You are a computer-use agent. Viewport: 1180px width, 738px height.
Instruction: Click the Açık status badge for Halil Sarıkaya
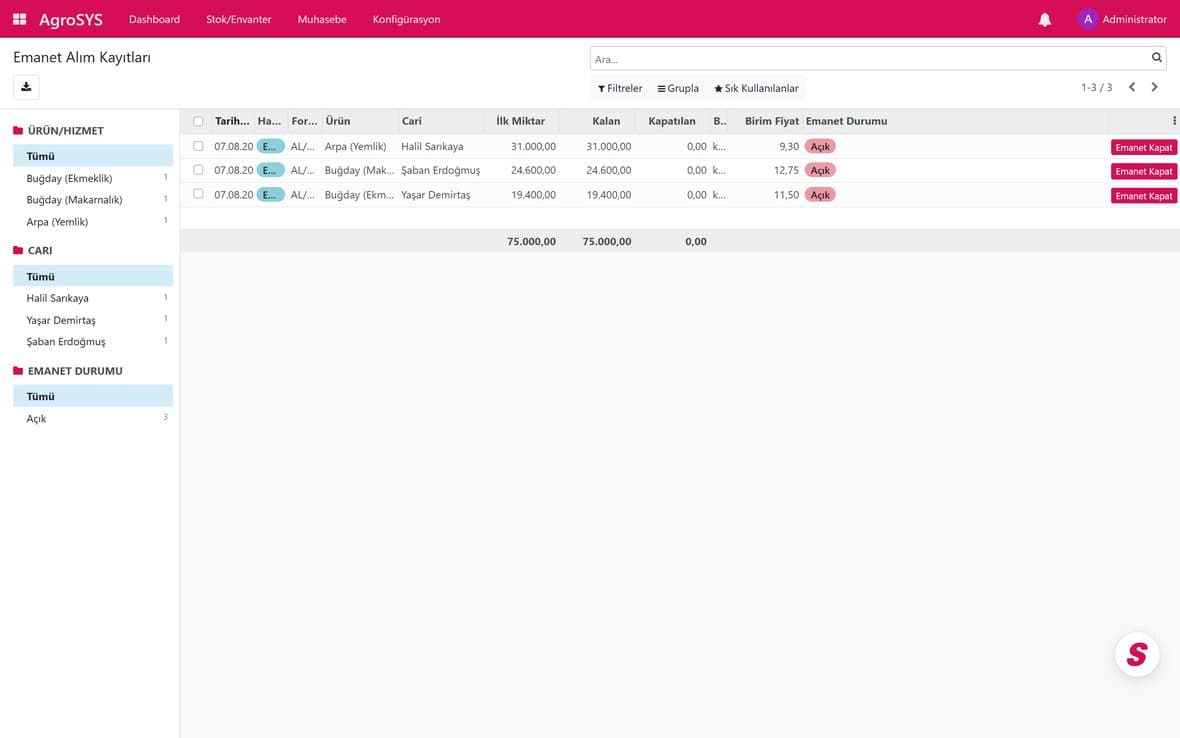(820, 147)
